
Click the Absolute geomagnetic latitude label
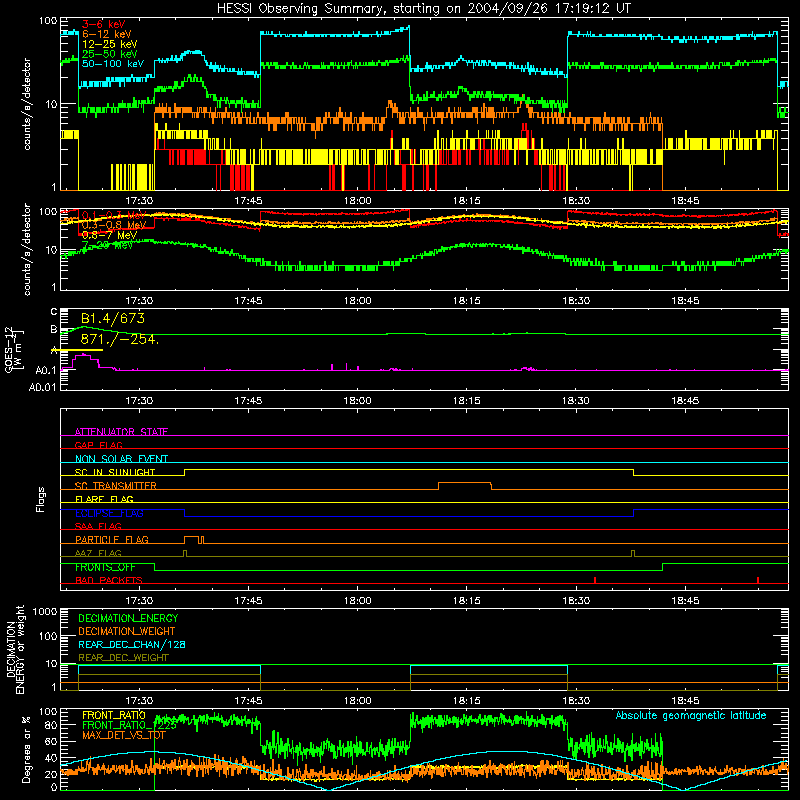click(x=691, y=716)
